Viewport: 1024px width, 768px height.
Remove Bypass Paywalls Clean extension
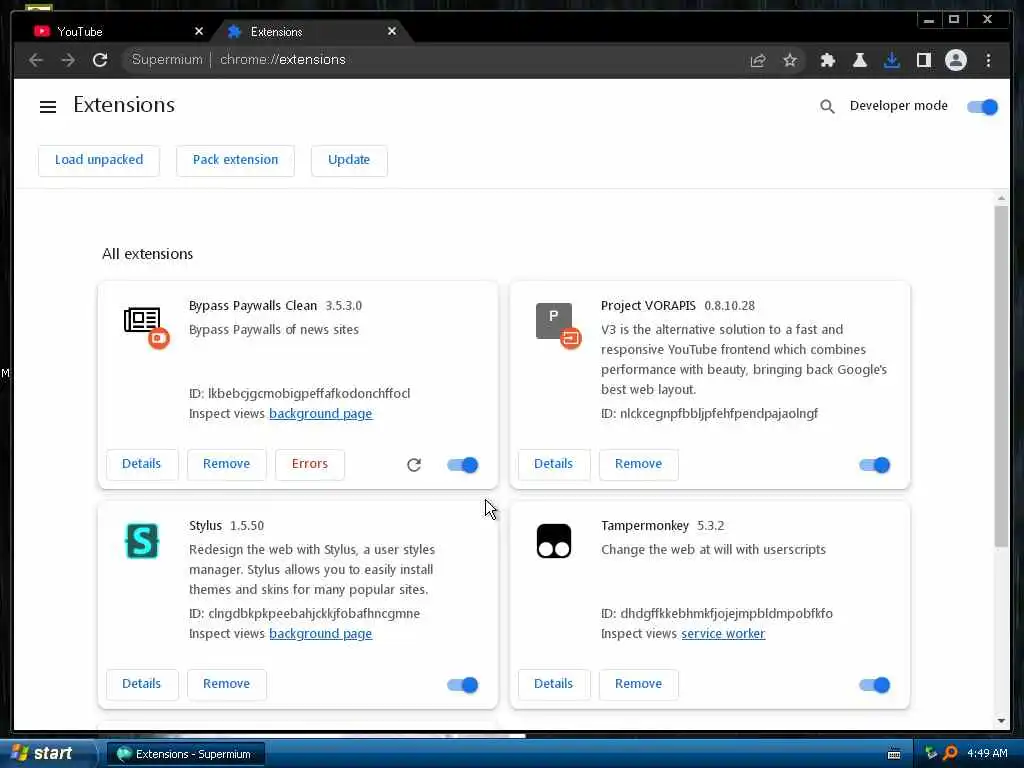(x=227, y=464)
